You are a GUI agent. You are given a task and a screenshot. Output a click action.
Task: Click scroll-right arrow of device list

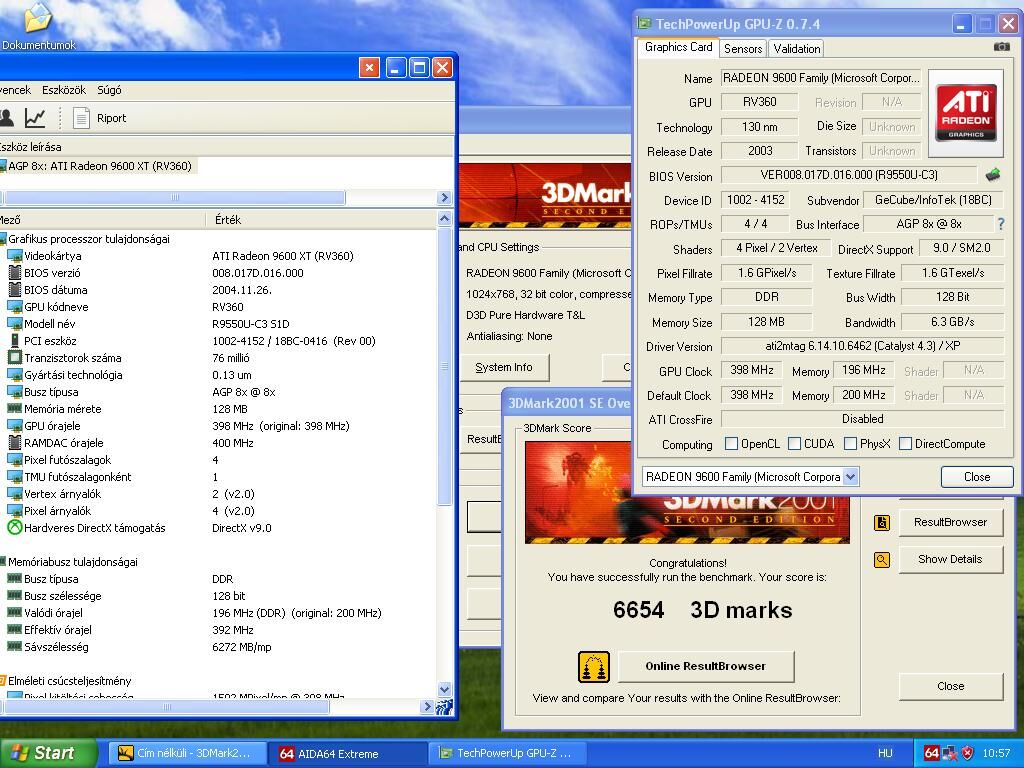click(445, 197)
